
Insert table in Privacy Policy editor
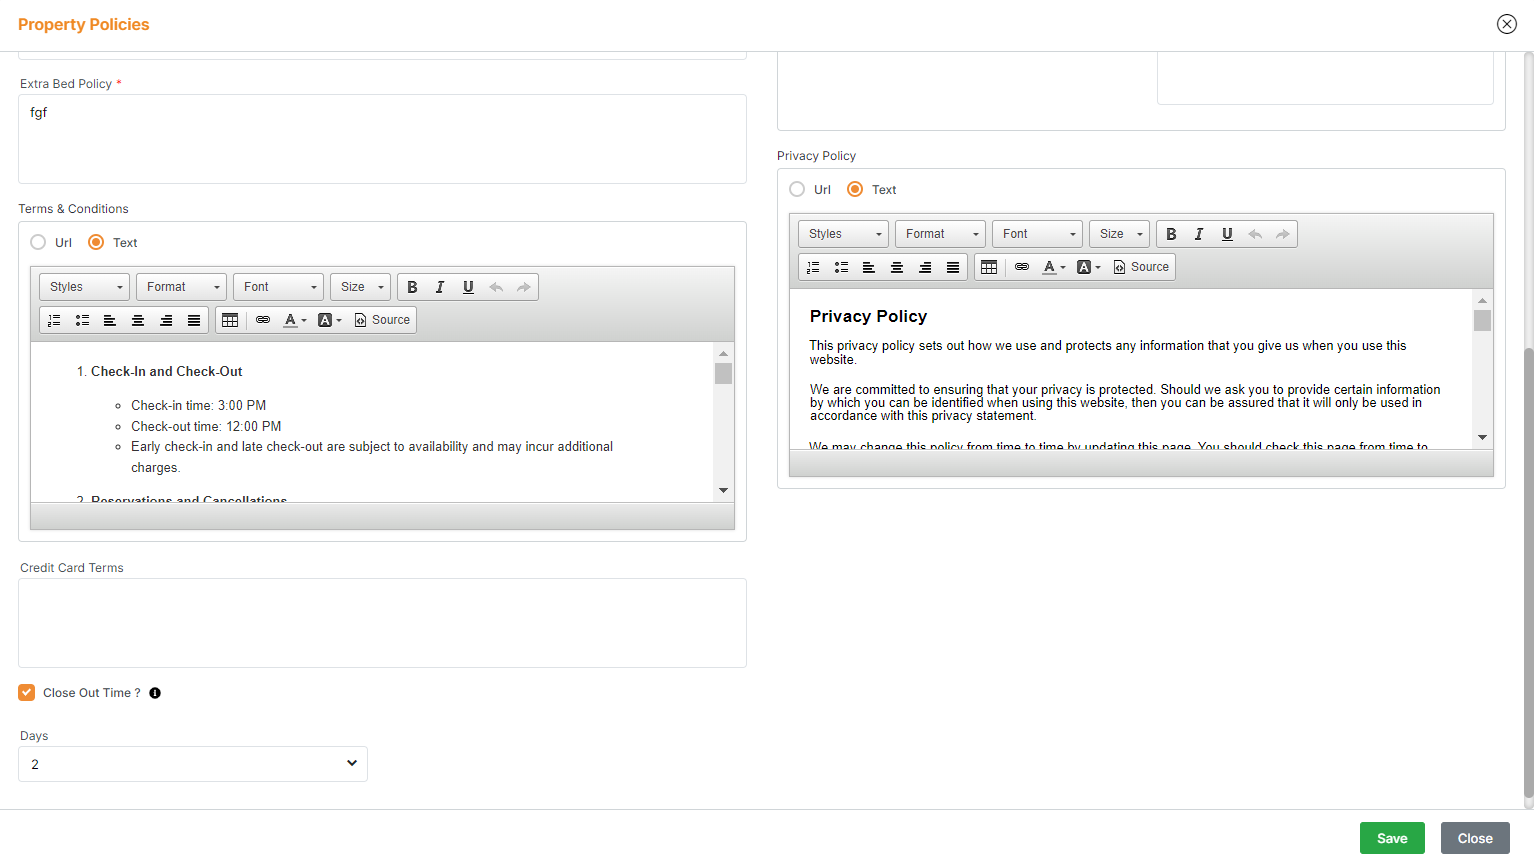click(x=989, y=267)
